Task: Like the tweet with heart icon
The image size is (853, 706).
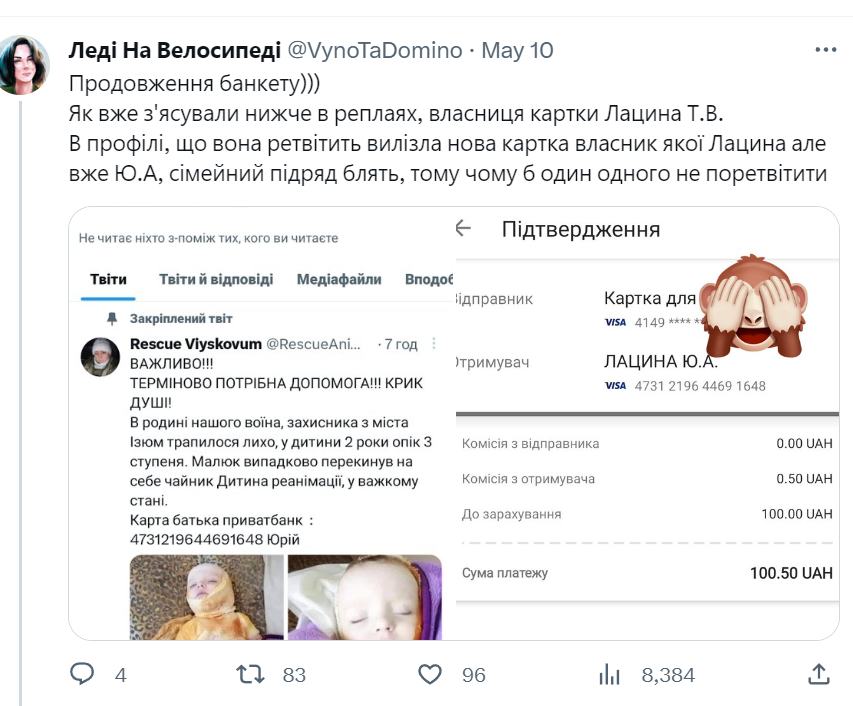Action: pos(430,675)
